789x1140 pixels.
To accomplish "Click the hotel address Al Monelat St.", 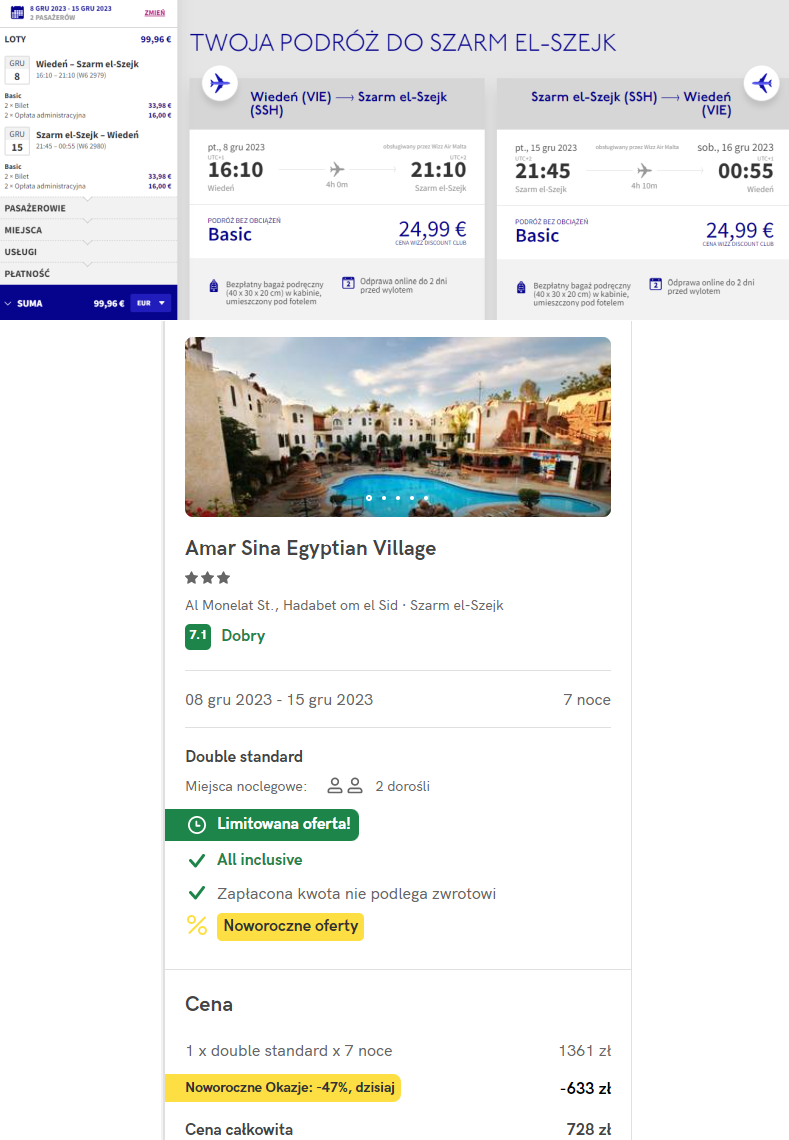I will [344, 605].
